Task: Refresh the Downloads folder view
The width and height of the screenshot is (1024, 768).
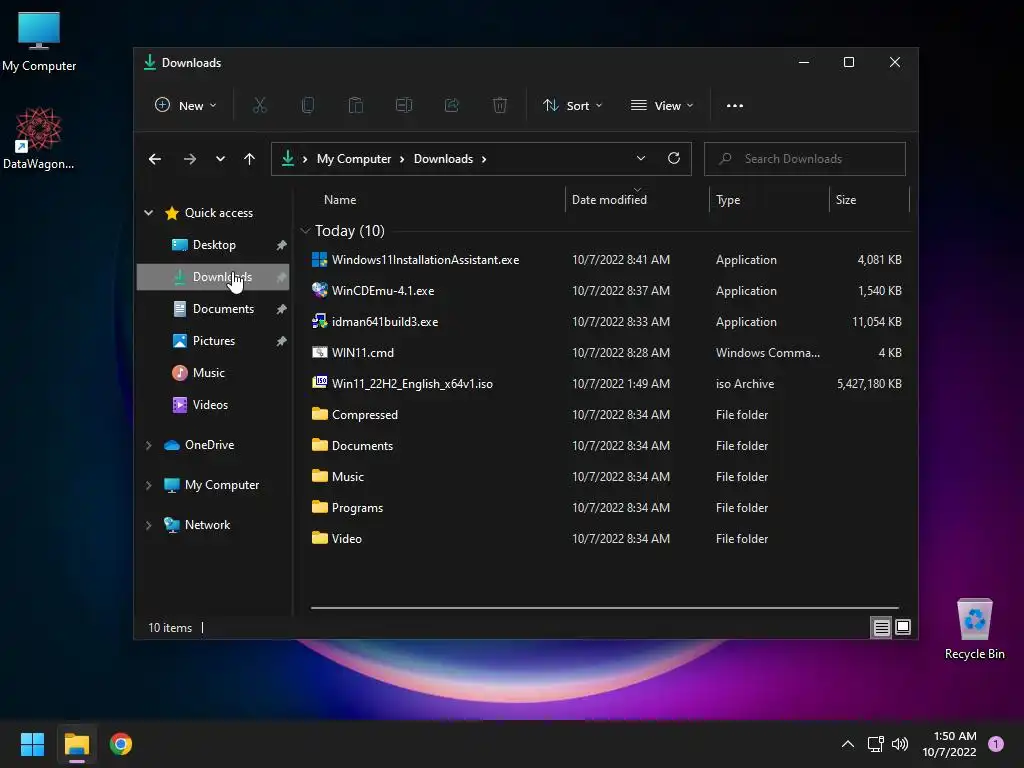Action: [674, 158]
